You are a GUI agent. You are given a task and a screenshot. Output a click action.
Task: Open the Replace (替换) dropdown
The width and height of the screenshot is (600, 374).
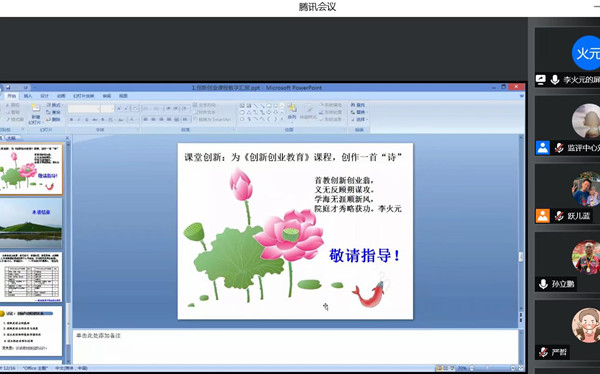pyautogui.click(x=359, y=112)
